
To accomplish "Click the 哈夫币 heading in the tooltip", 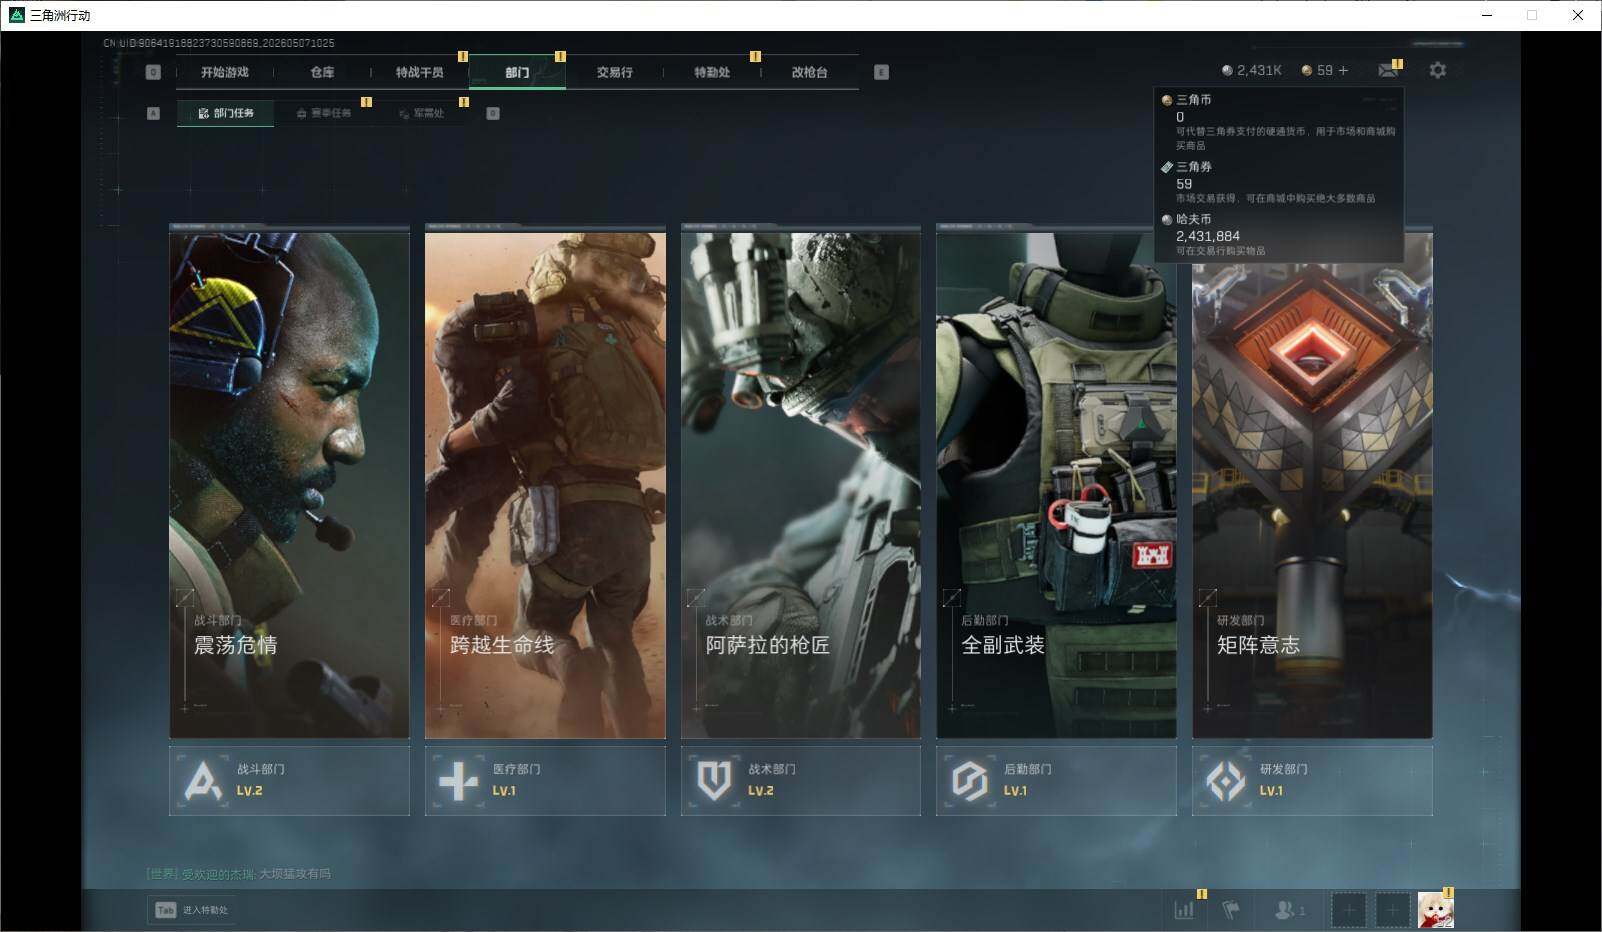I will tap(1194, 219).
